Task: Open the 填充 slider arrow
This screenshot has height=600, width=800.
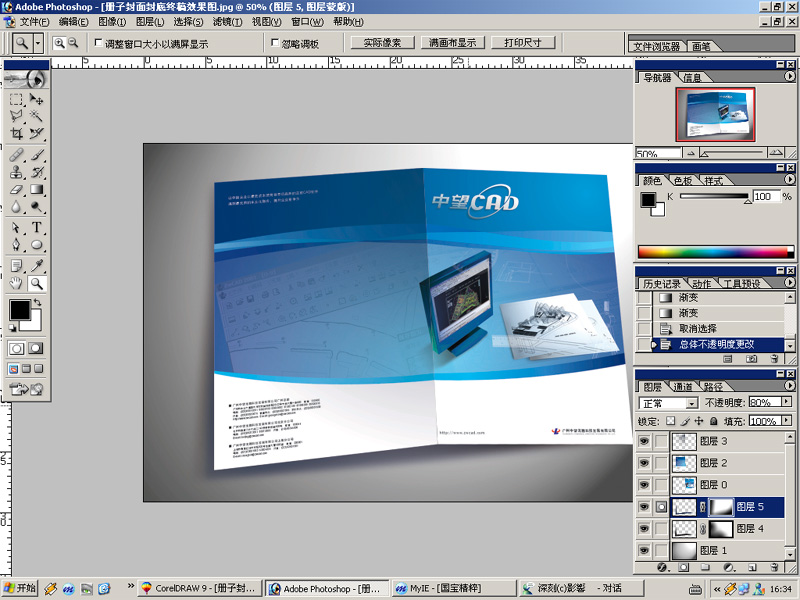Action: pyautogui.click(x=786, y=421)
